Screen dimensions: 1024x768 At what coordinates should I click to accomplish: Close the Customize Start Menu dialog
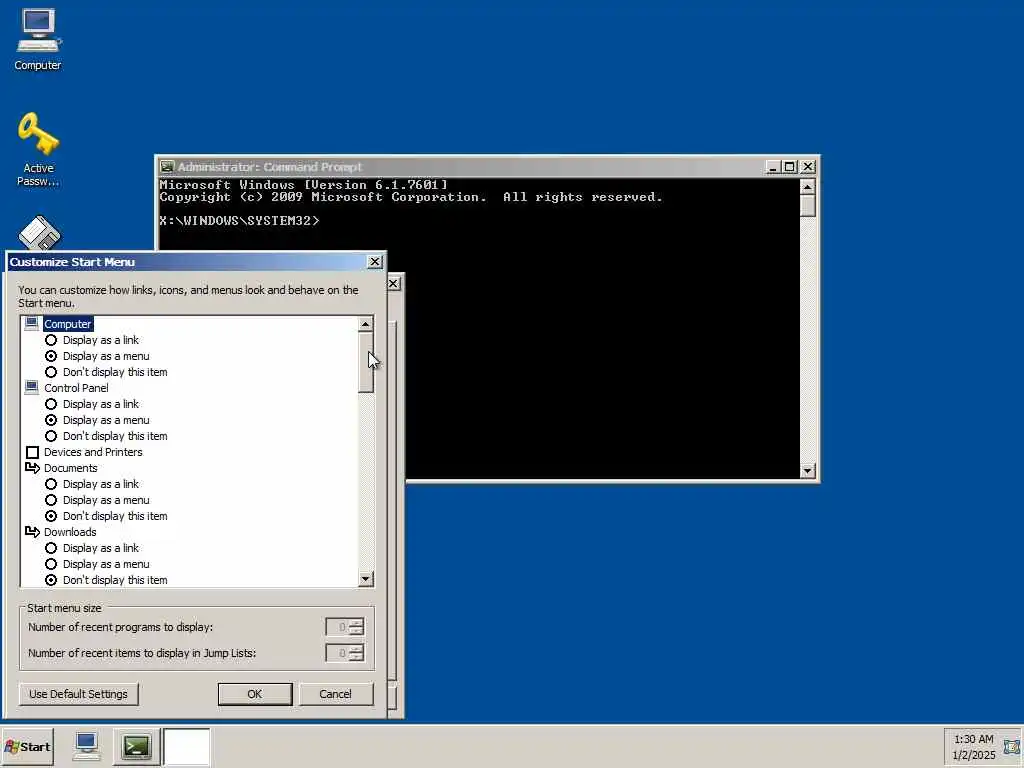pos(375,261)
